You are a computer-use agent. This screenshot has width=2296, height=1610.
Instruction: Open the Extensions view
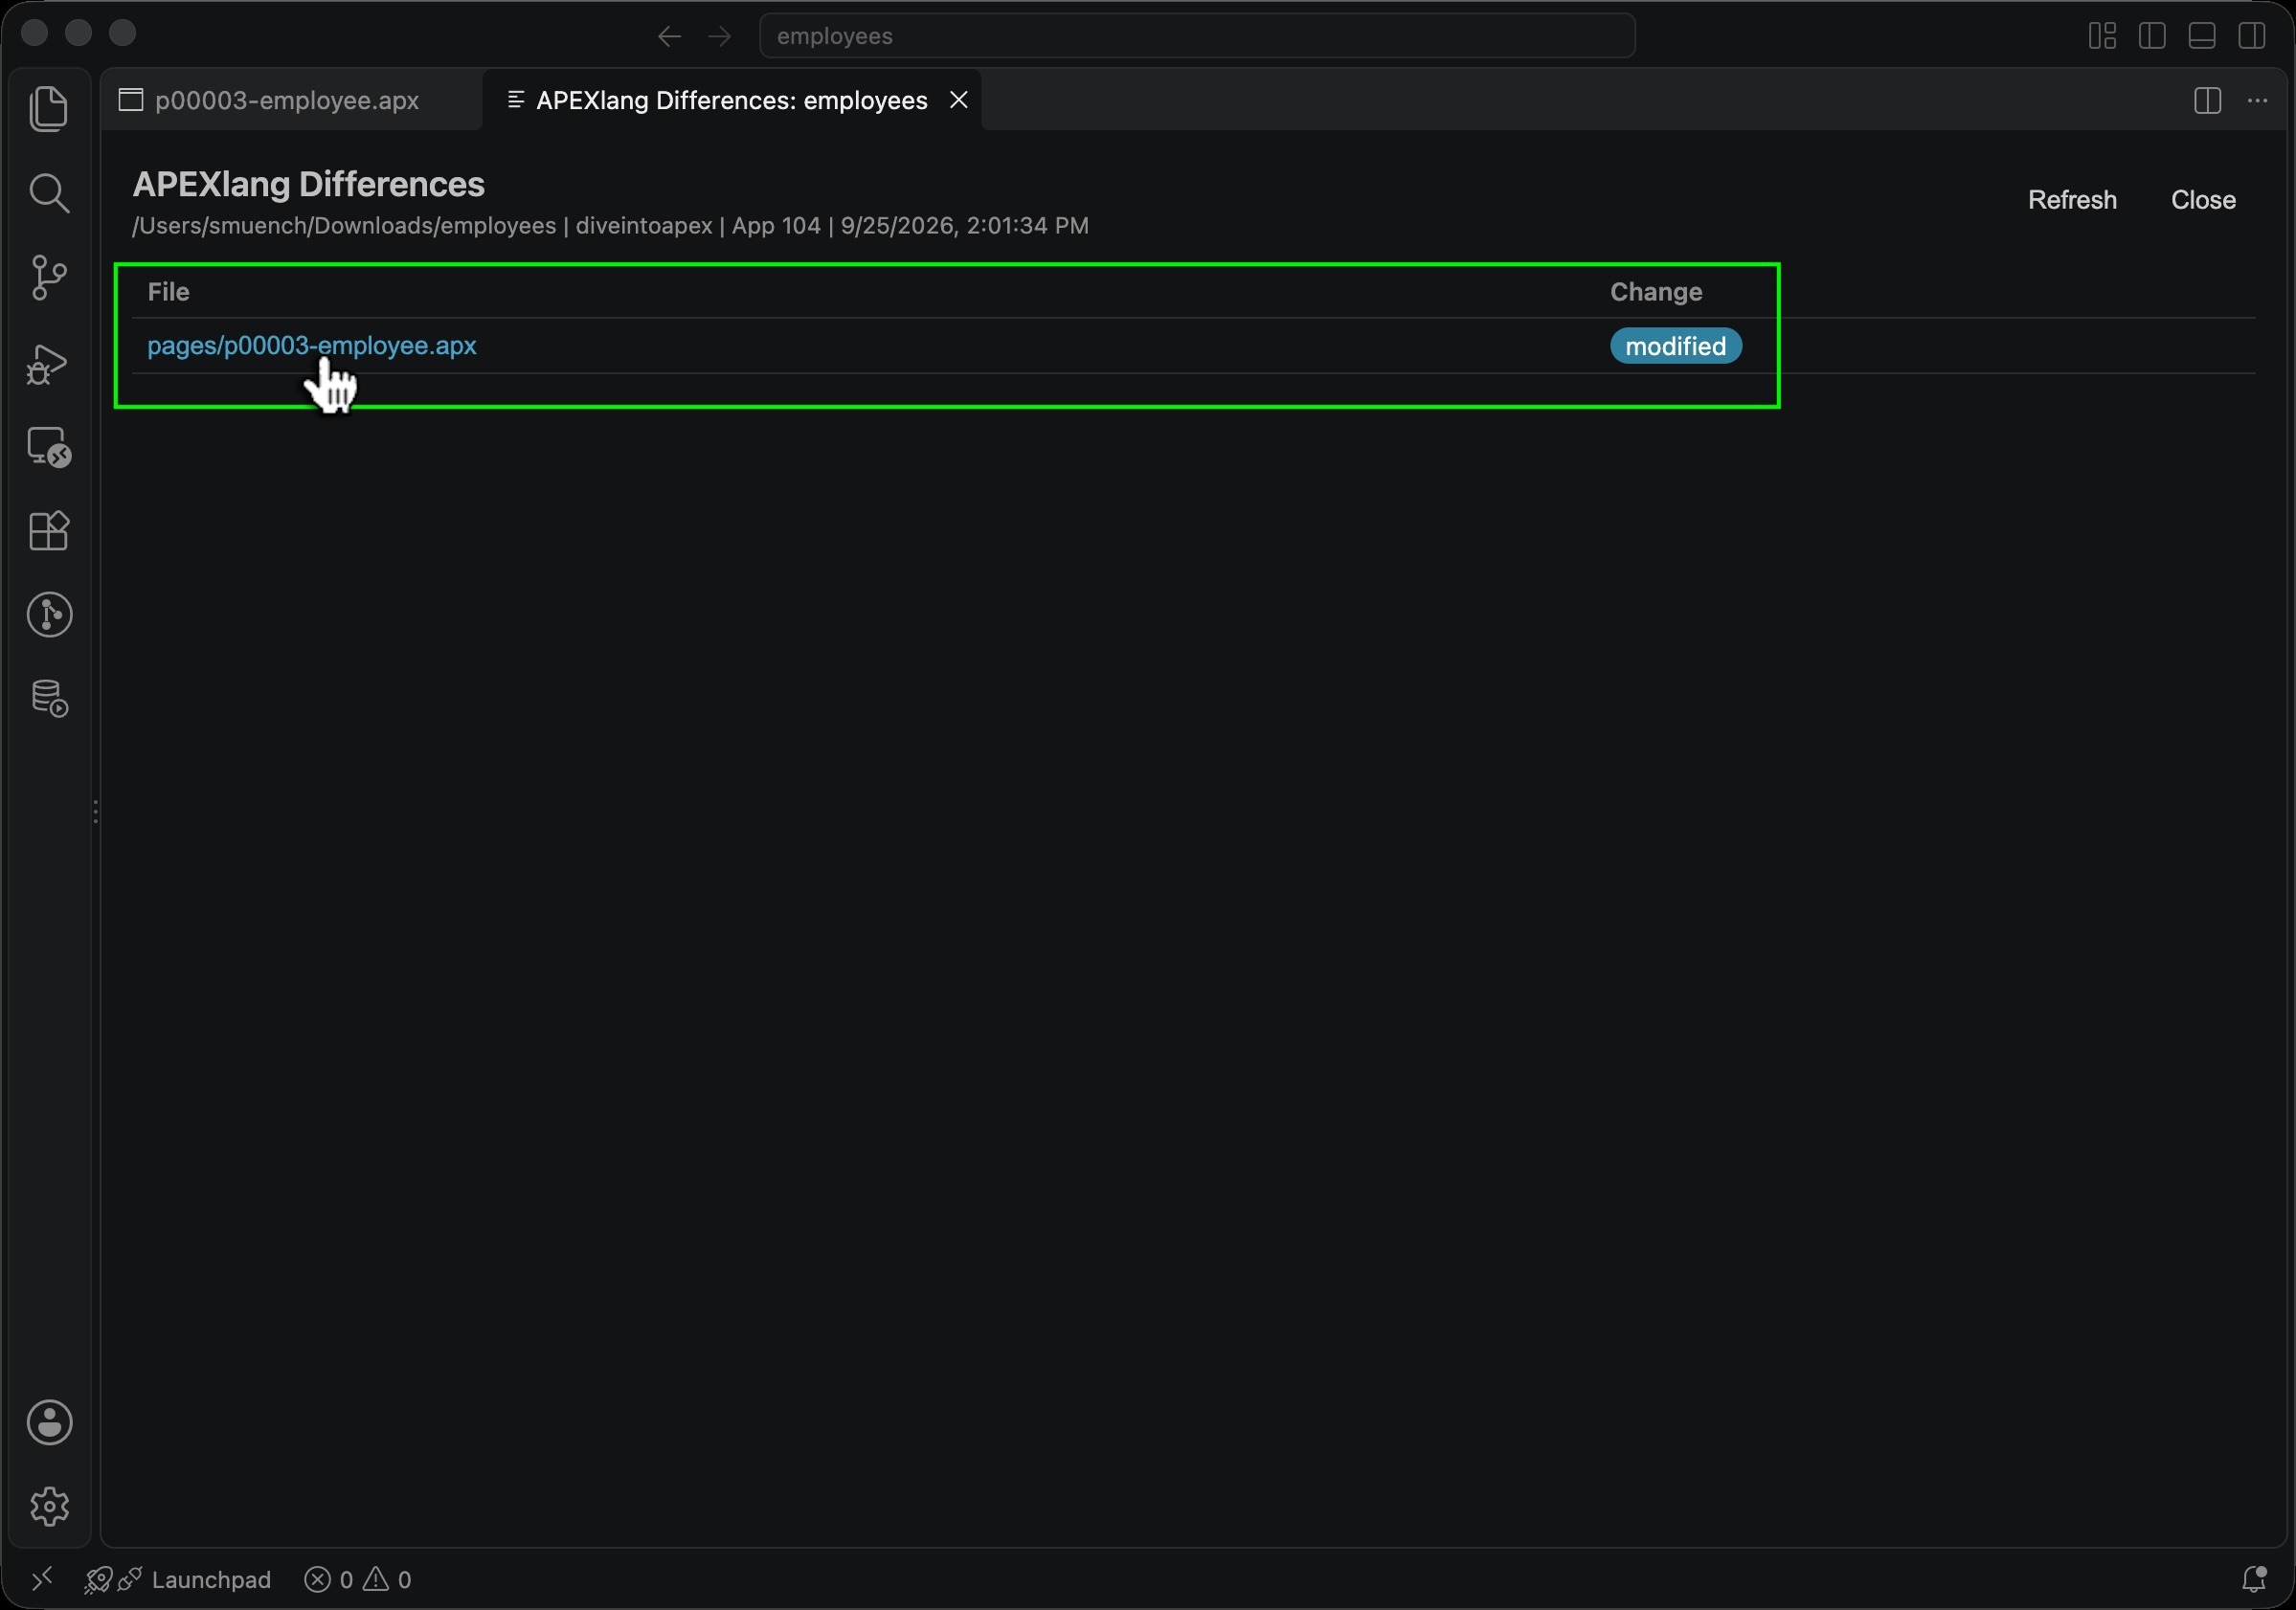pos(49,531)
